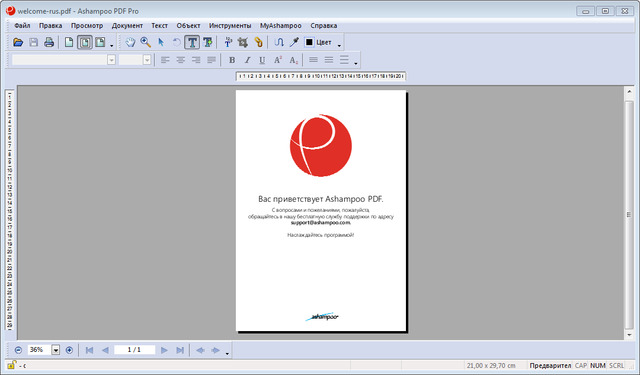
Task: Open the Документ menu
Action: (127, 26)
